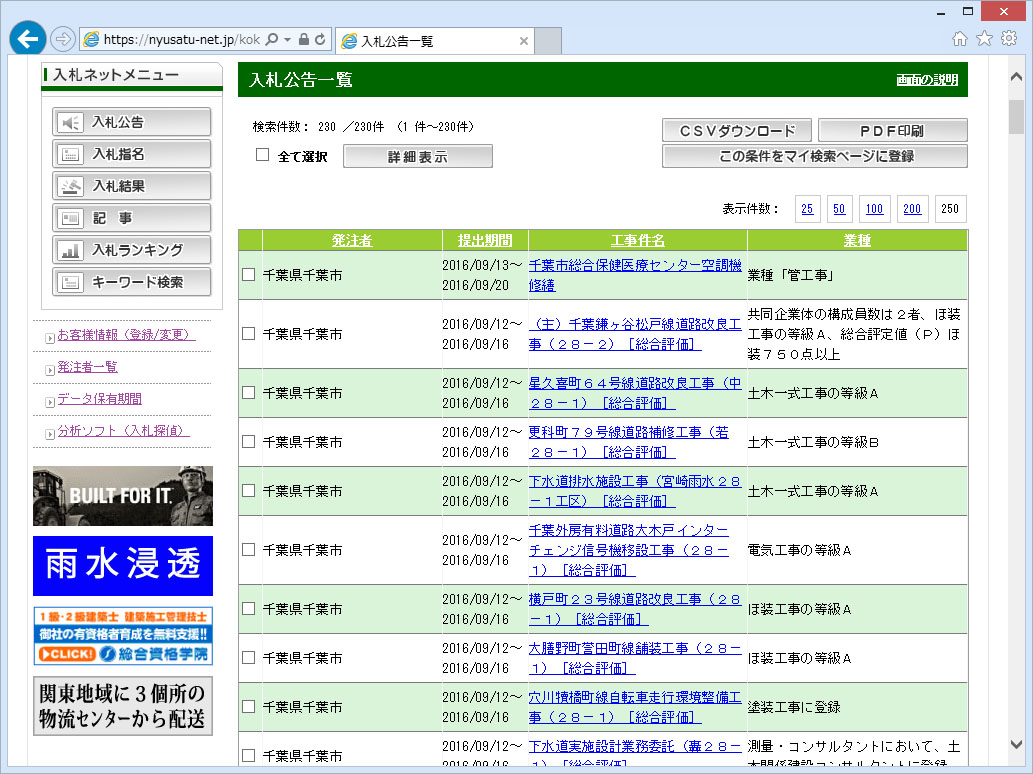Click the vertical scrollbar thumb
The height and width of the screenshot is (774, 1033).
pos(1016,116)
